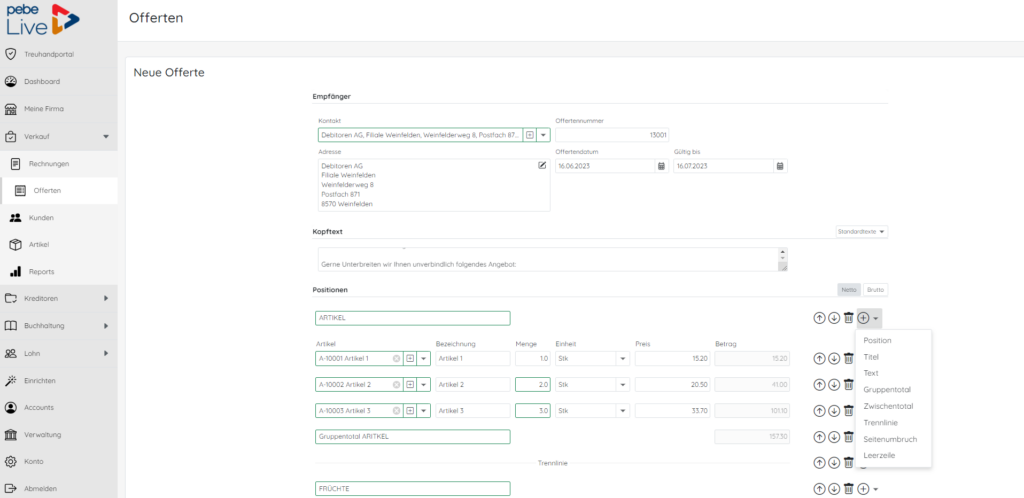The width and height of the screenshot is (1024, 498).
Task: Open calendar picker for Offertendatum
Action: [661, 166]
